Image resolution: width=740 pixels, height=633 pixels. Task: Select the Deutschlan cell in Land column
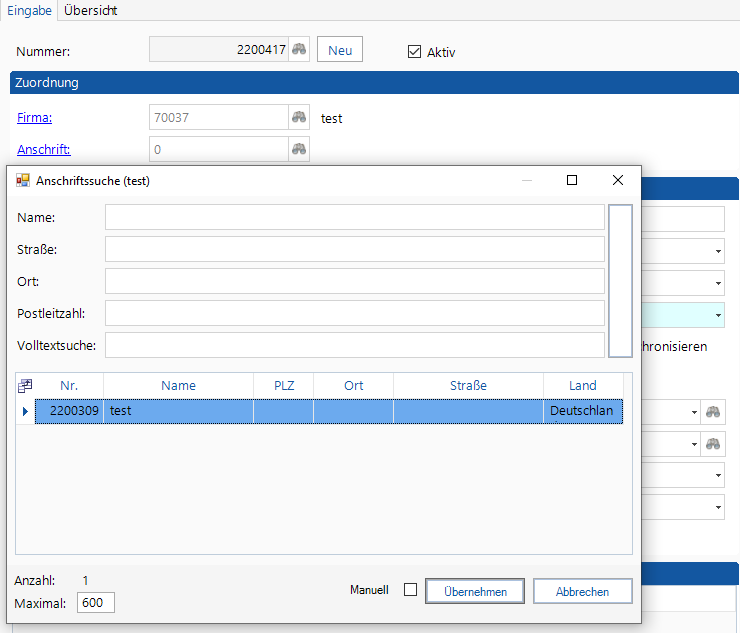pyautogui.click(x=583, y=411)
